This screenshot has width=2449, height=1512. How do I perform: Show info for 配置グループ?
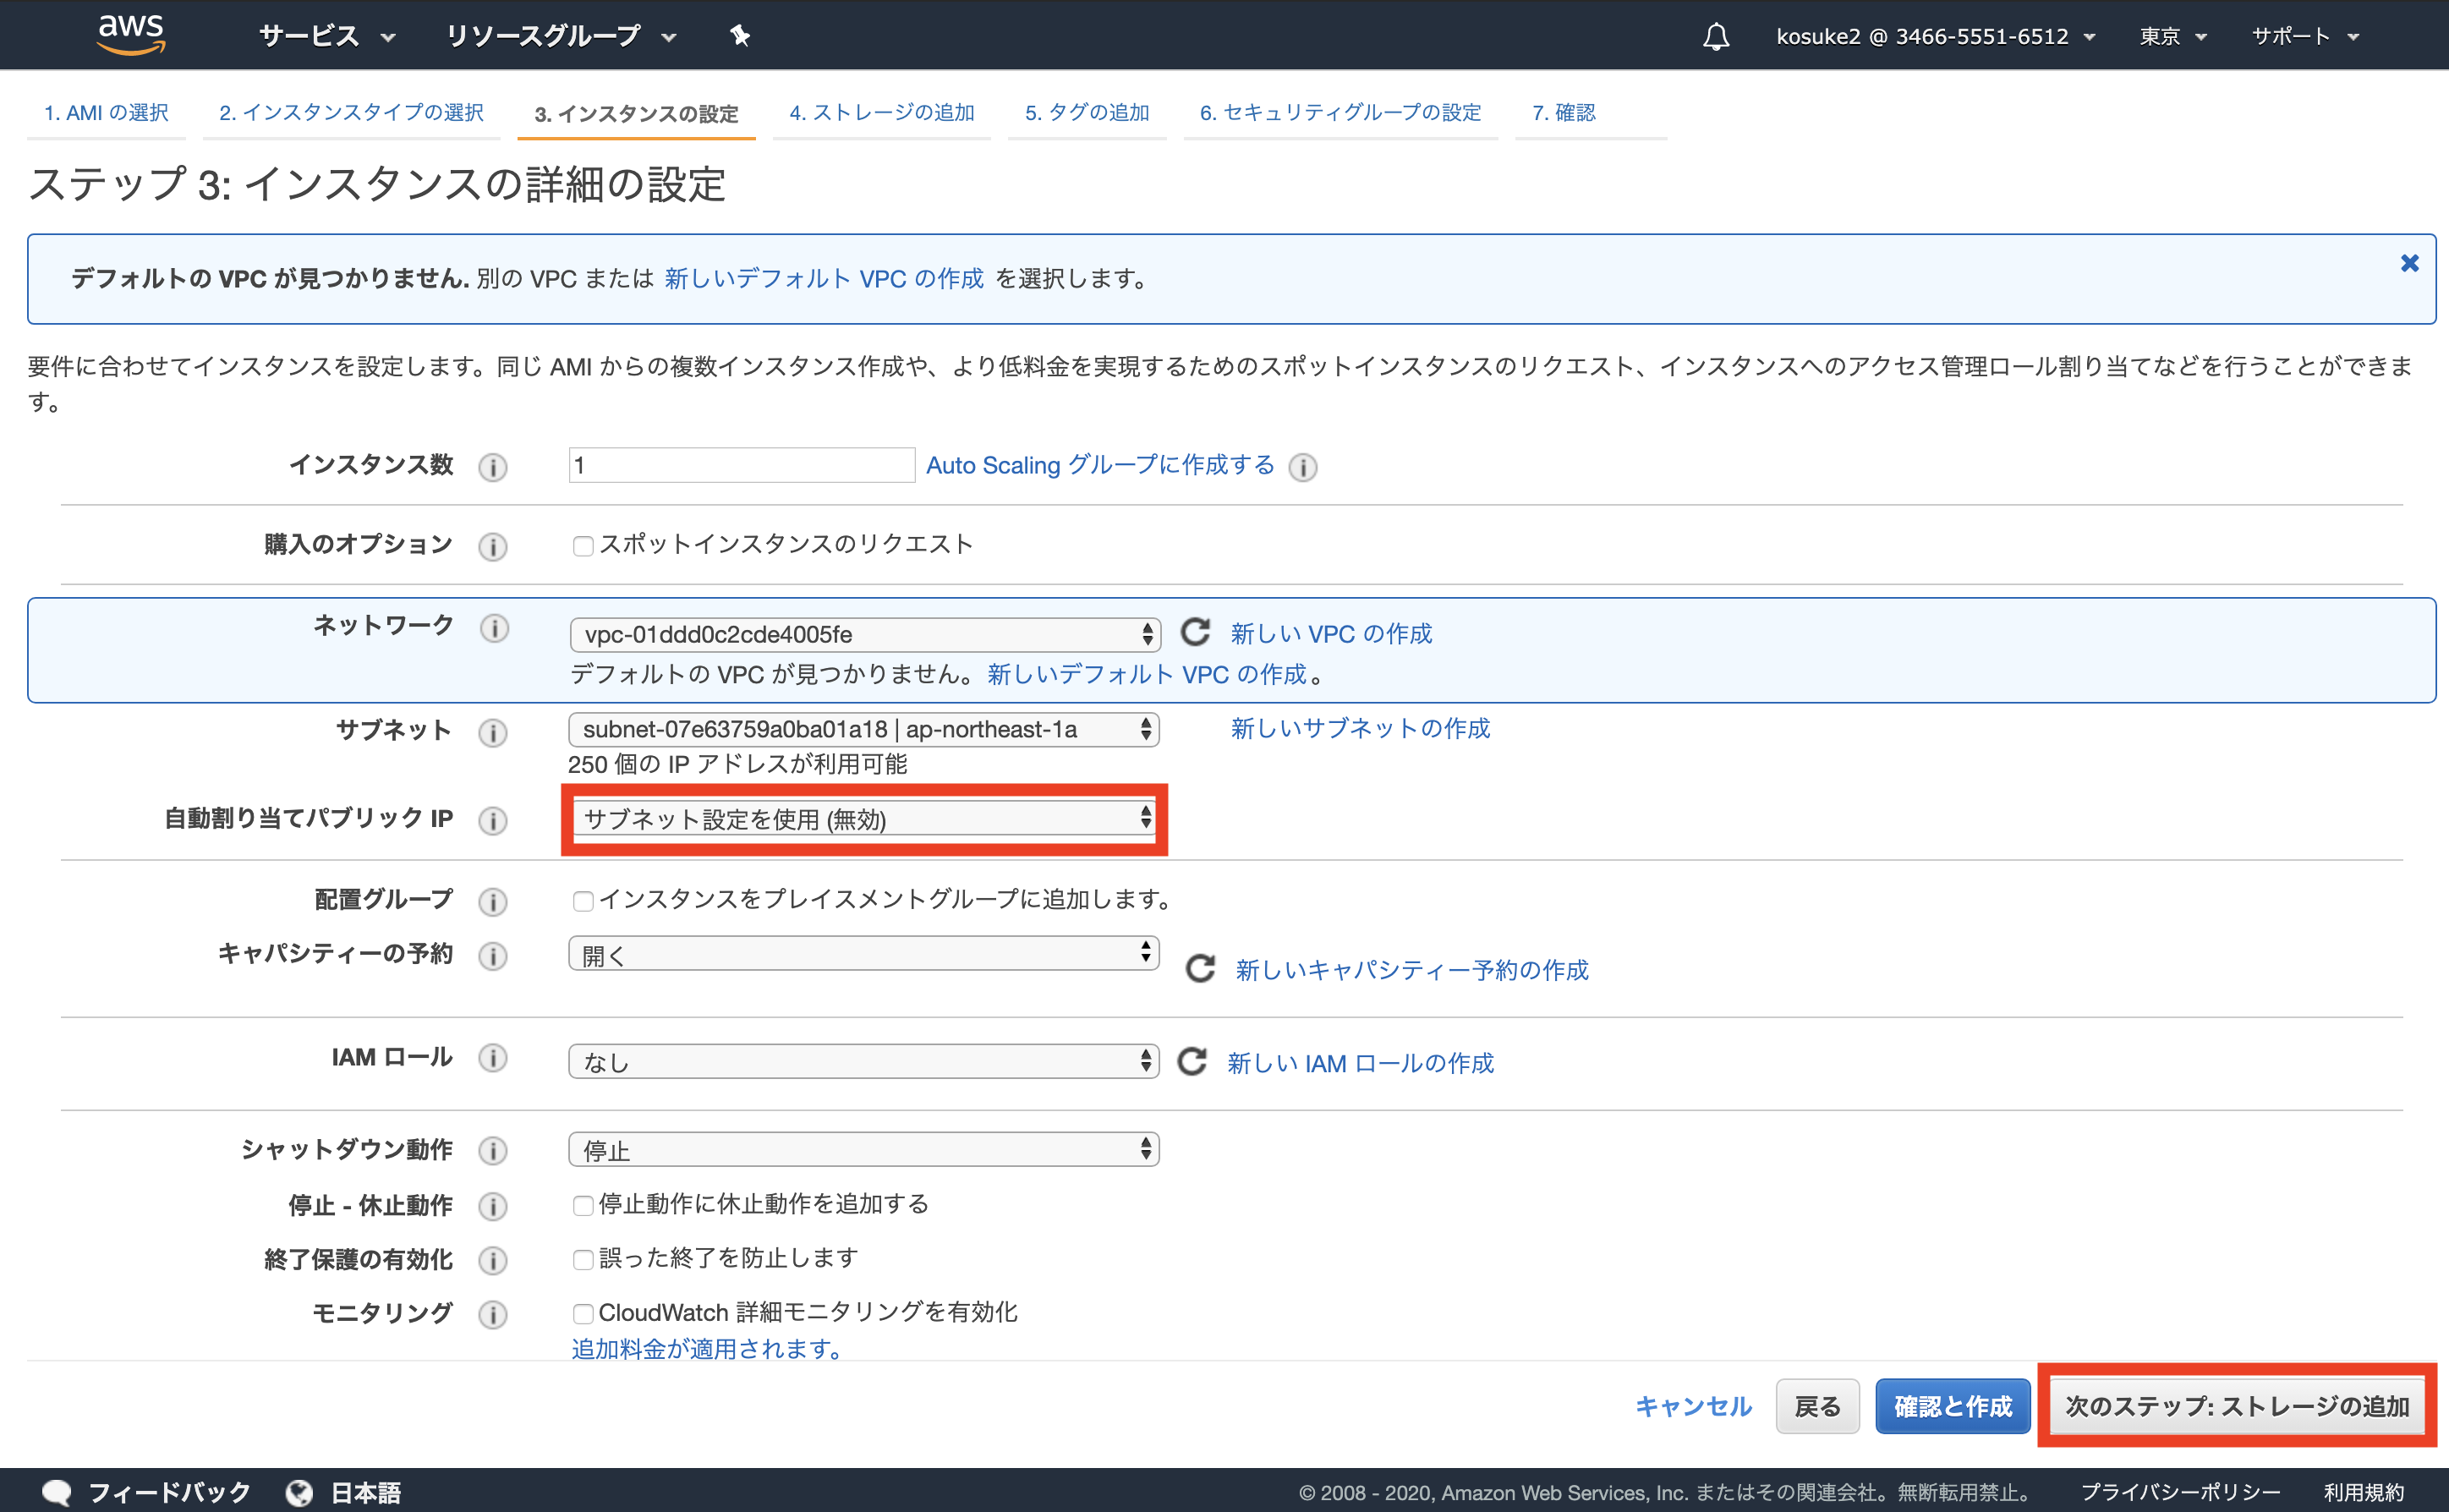click(x=493, y=902)
